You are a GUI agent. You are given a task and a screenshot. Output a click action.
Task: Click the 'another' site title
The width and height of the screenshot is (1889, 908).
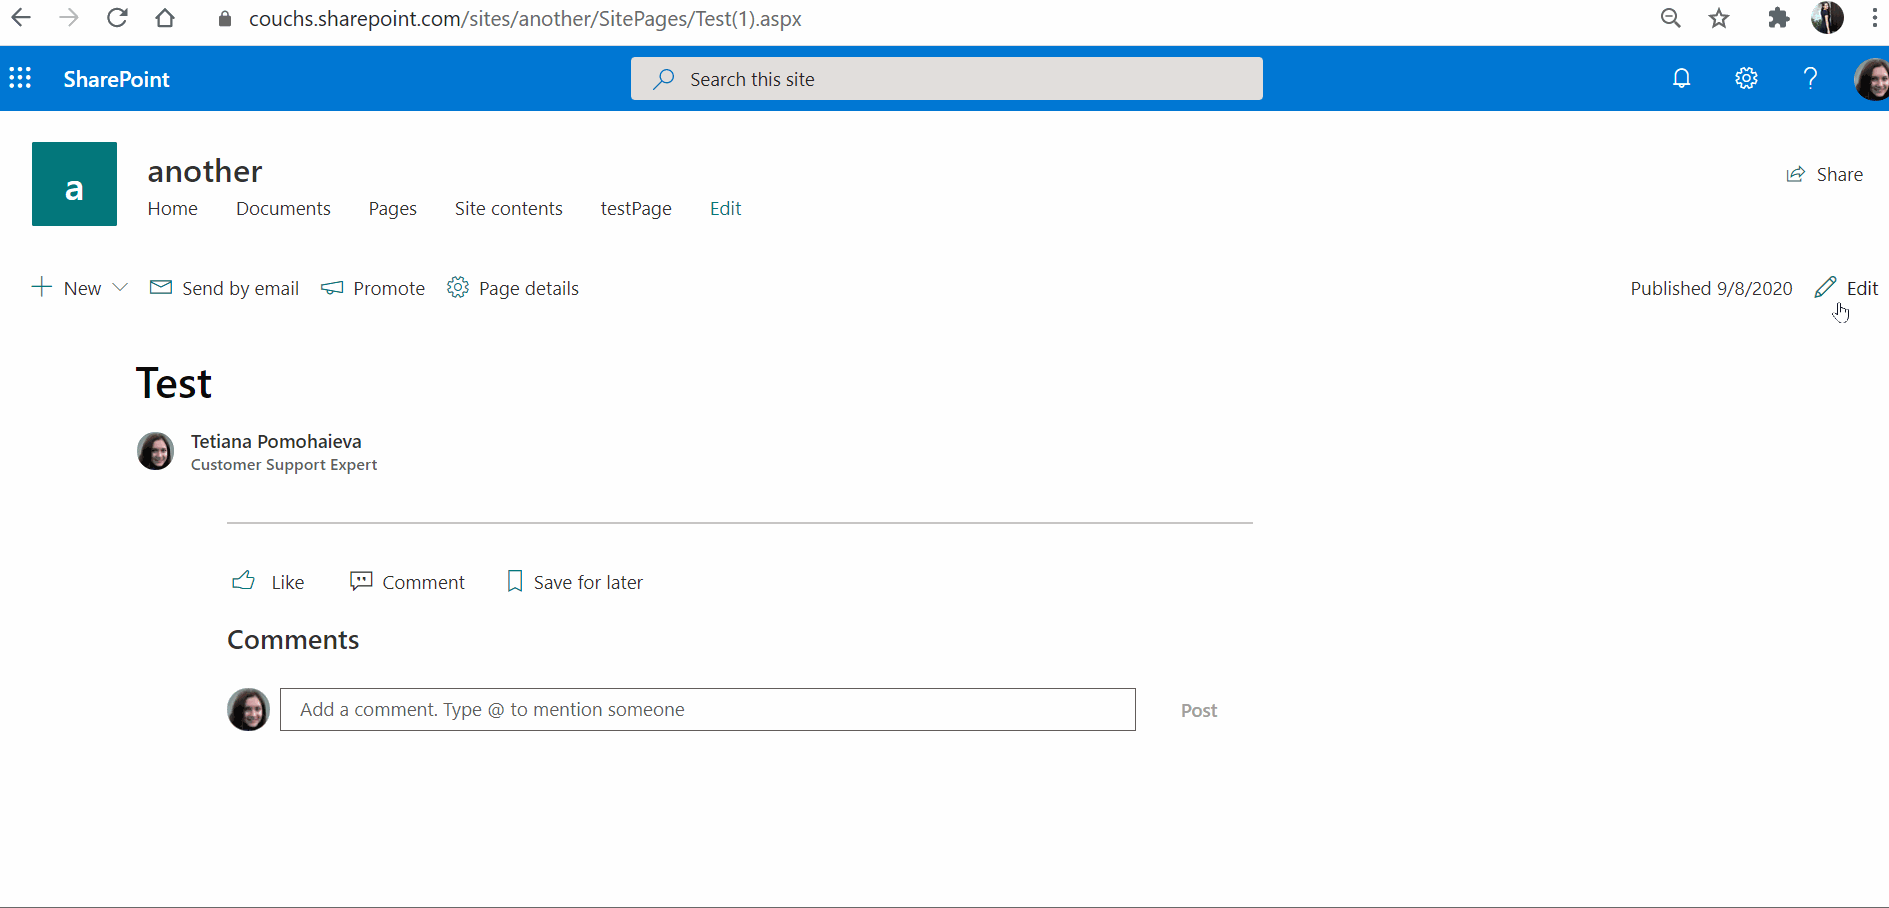point(205,171)
